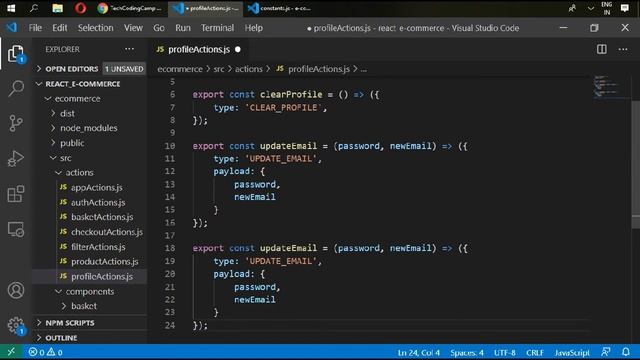
Task: Select the profileActions.js editor tab
Action: [x=198, y=49]
